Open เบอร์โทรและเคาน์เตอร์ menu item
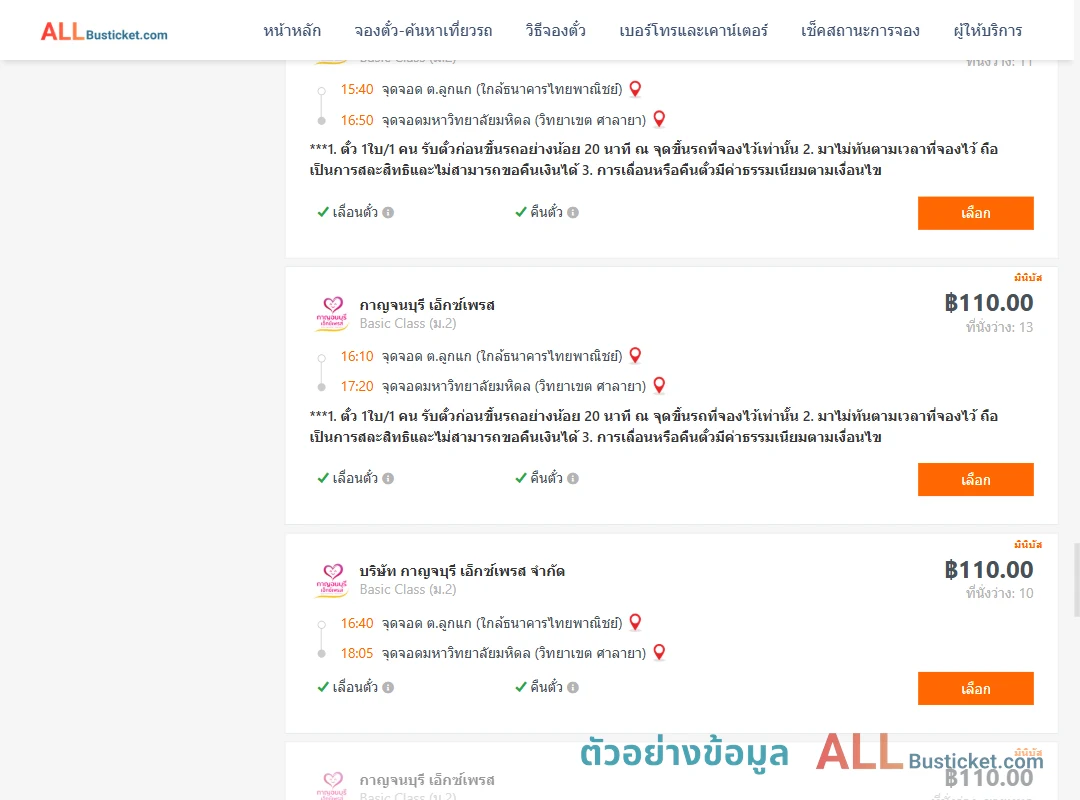 693,30
